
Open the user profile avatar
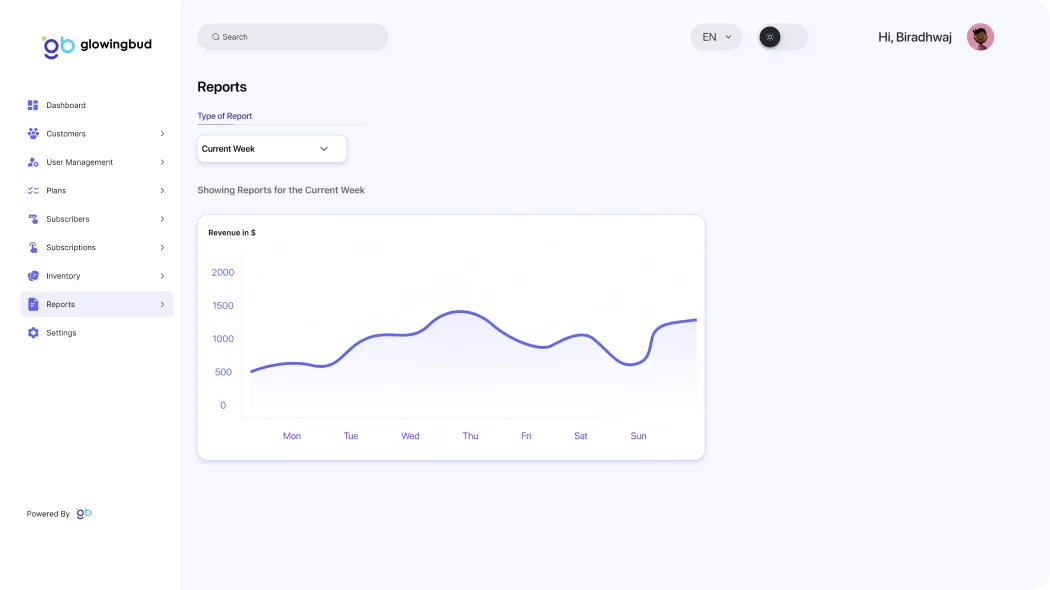pos(980,37)
